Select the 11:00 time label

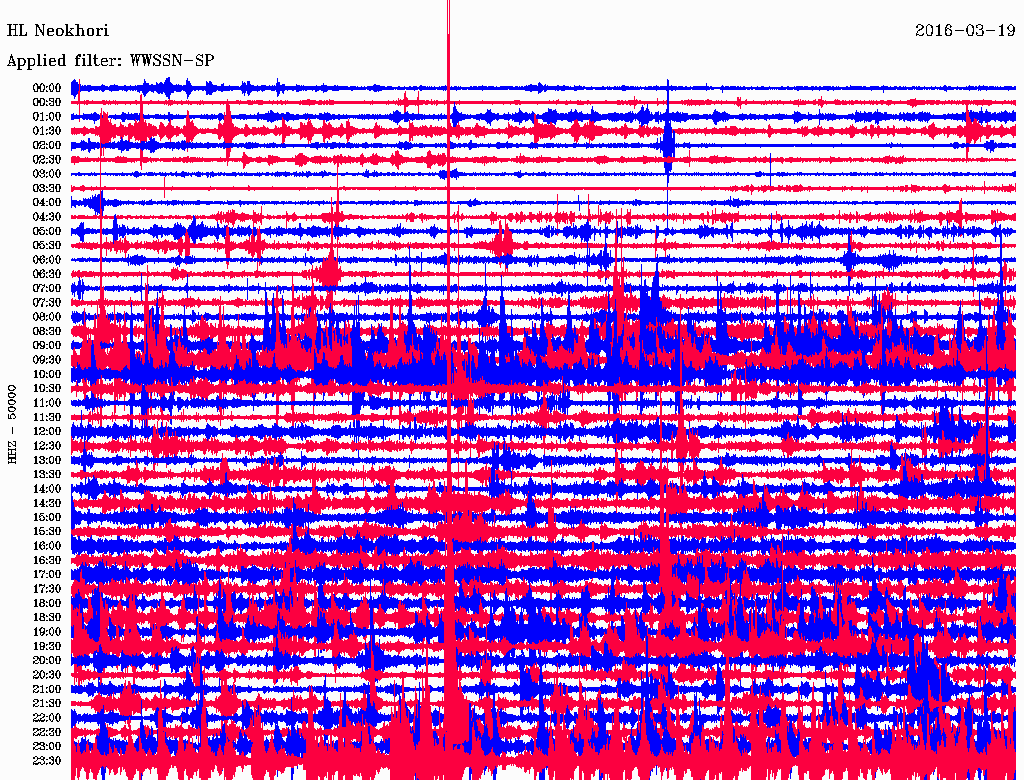coord(47,402)
